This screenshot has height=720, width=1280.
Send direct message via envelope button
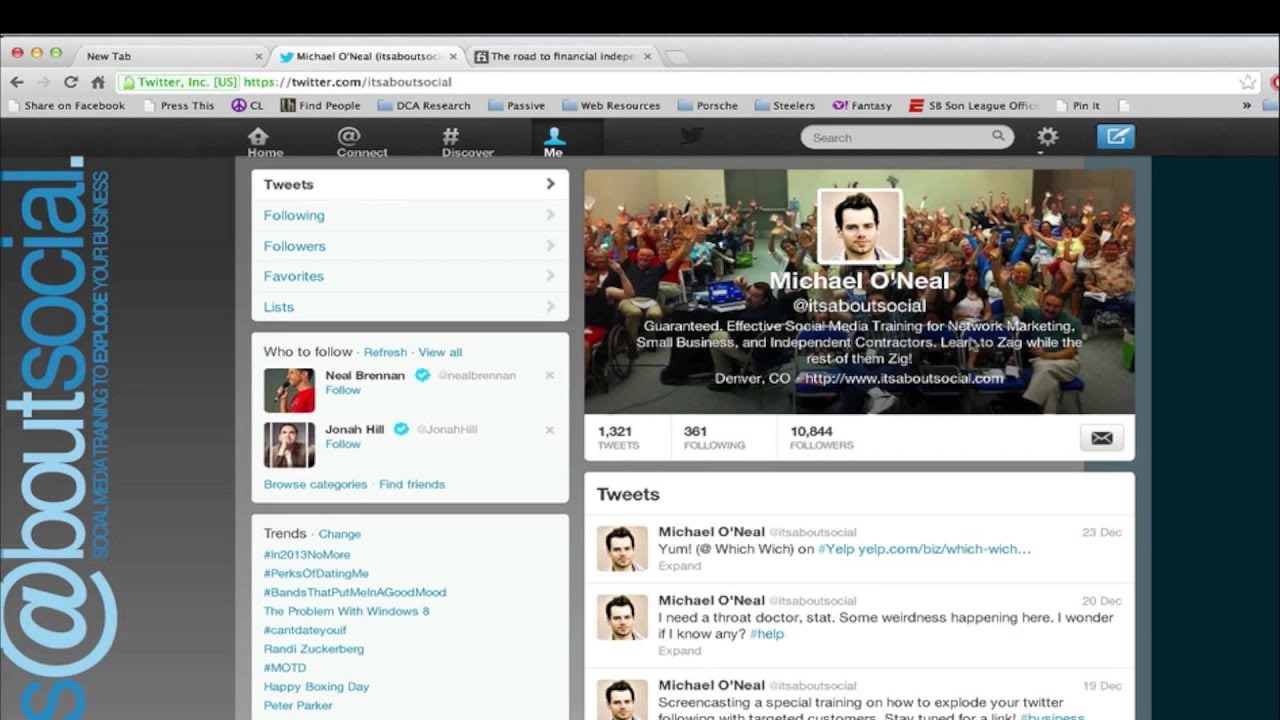[x=1101, y=438]
